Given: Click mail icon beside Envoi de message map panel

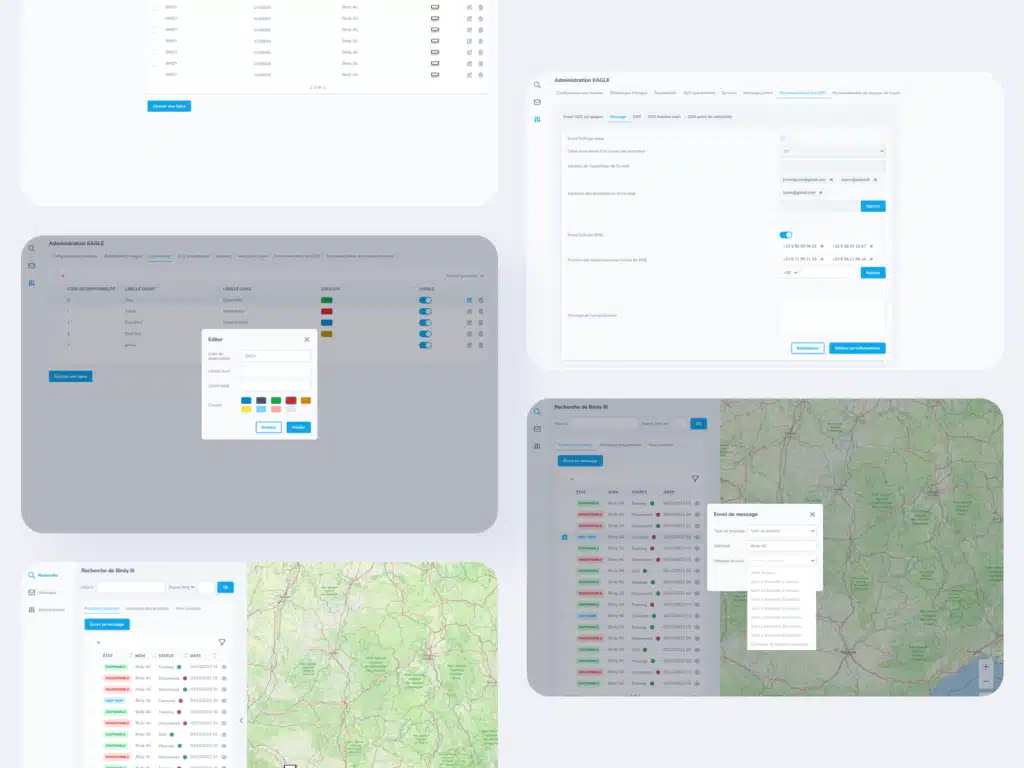Looking at the screenshot, I should (x=537, y=429).
